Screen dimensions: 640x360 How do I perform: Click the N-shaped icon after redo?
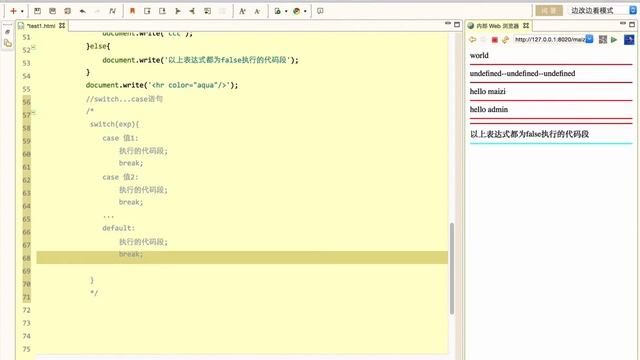(x=113, y=11)
